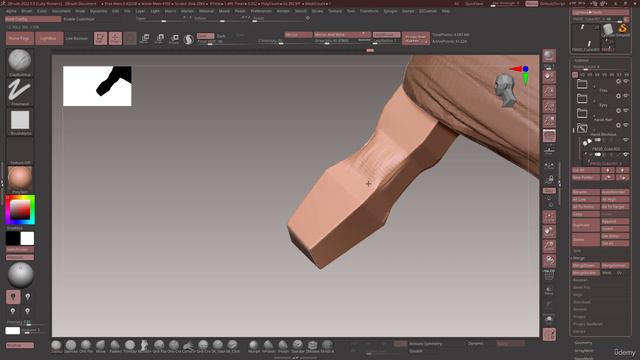This screenshot has width=640, height=360.
Task: Open the Preferences menu
Action: click(261, 11)
